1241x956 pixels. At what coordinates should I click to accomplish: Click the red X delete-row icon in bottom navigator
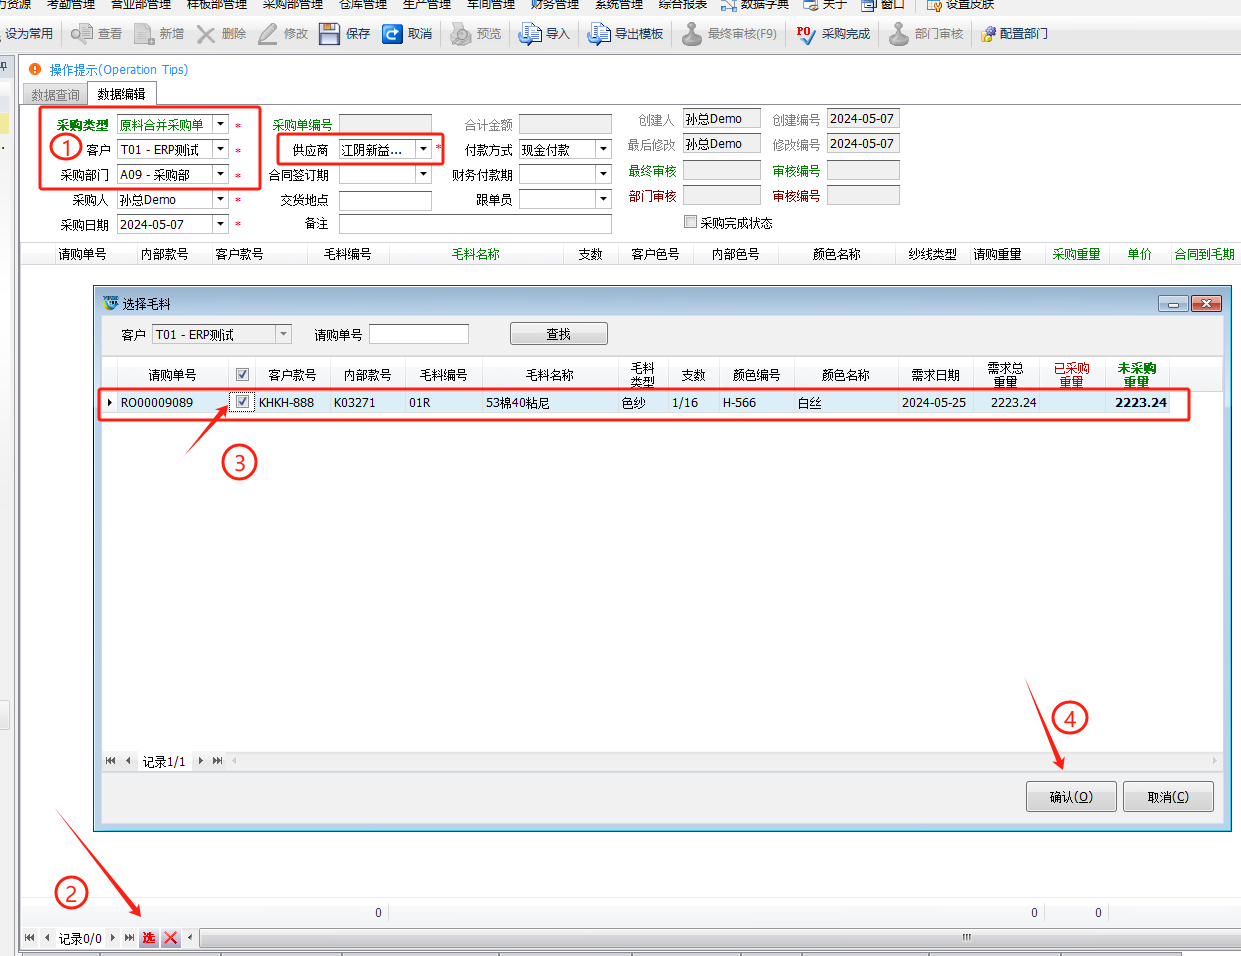click(170, 938)
